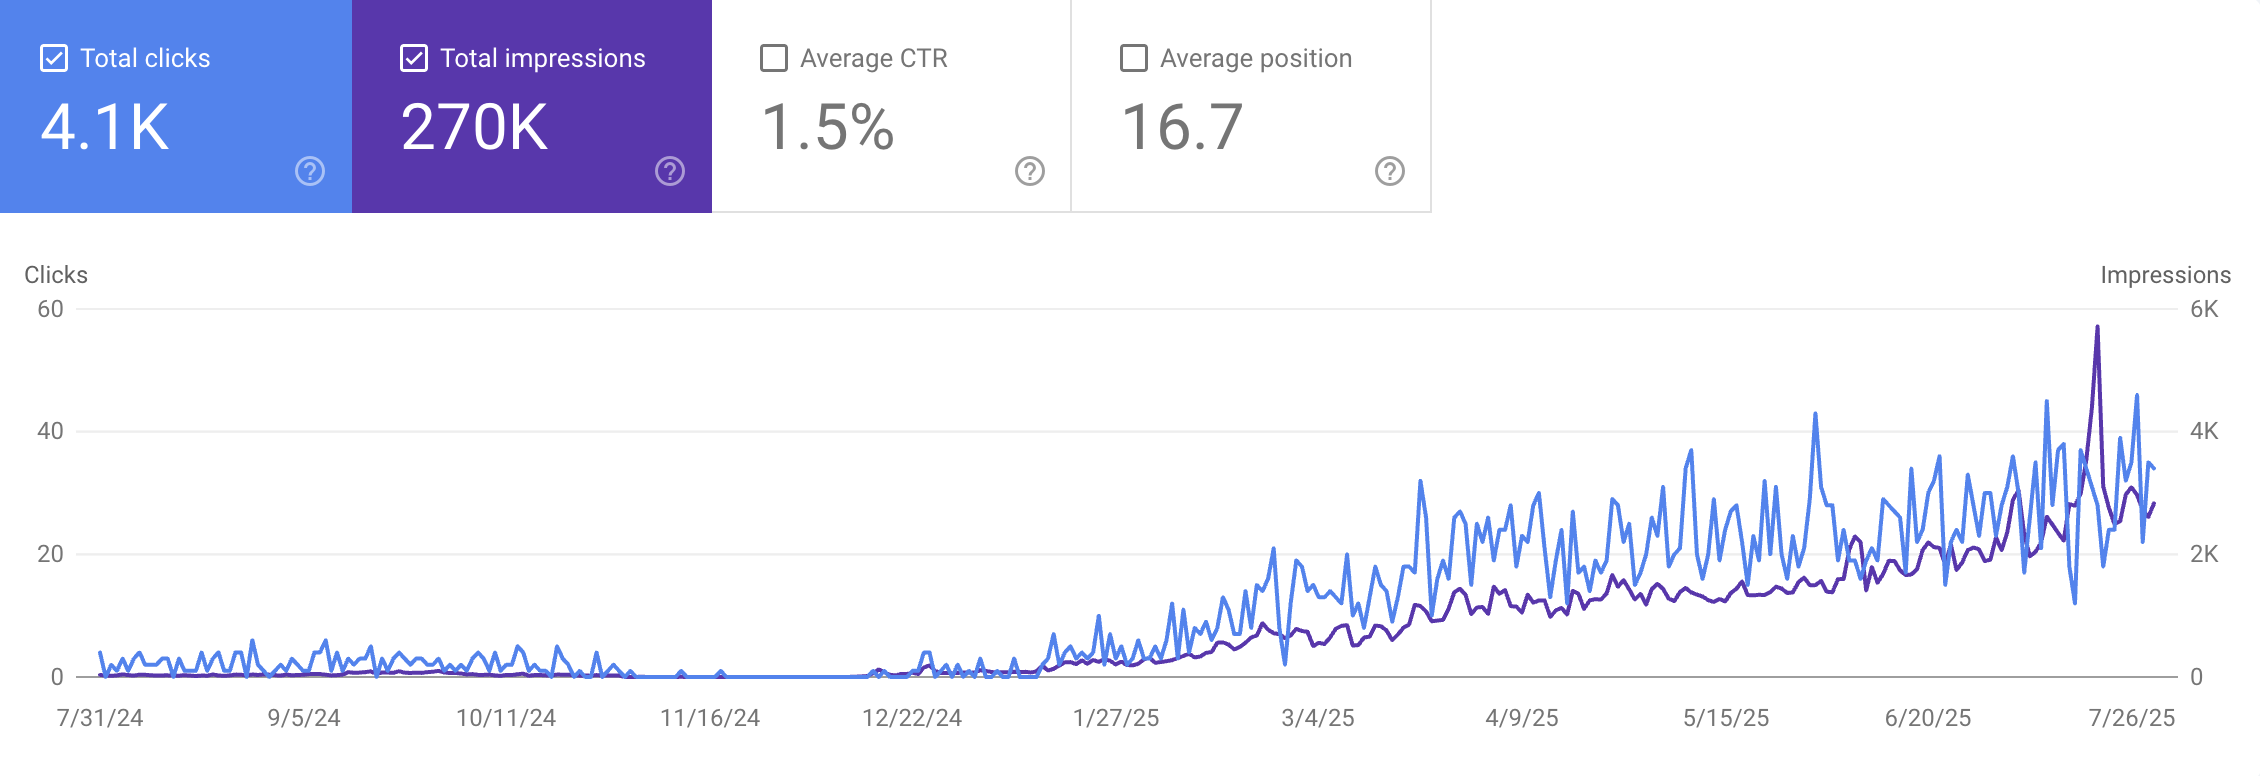Open the help icon on Total clicks card
Screen dimensions: 2260x776
tap(310, 172)
